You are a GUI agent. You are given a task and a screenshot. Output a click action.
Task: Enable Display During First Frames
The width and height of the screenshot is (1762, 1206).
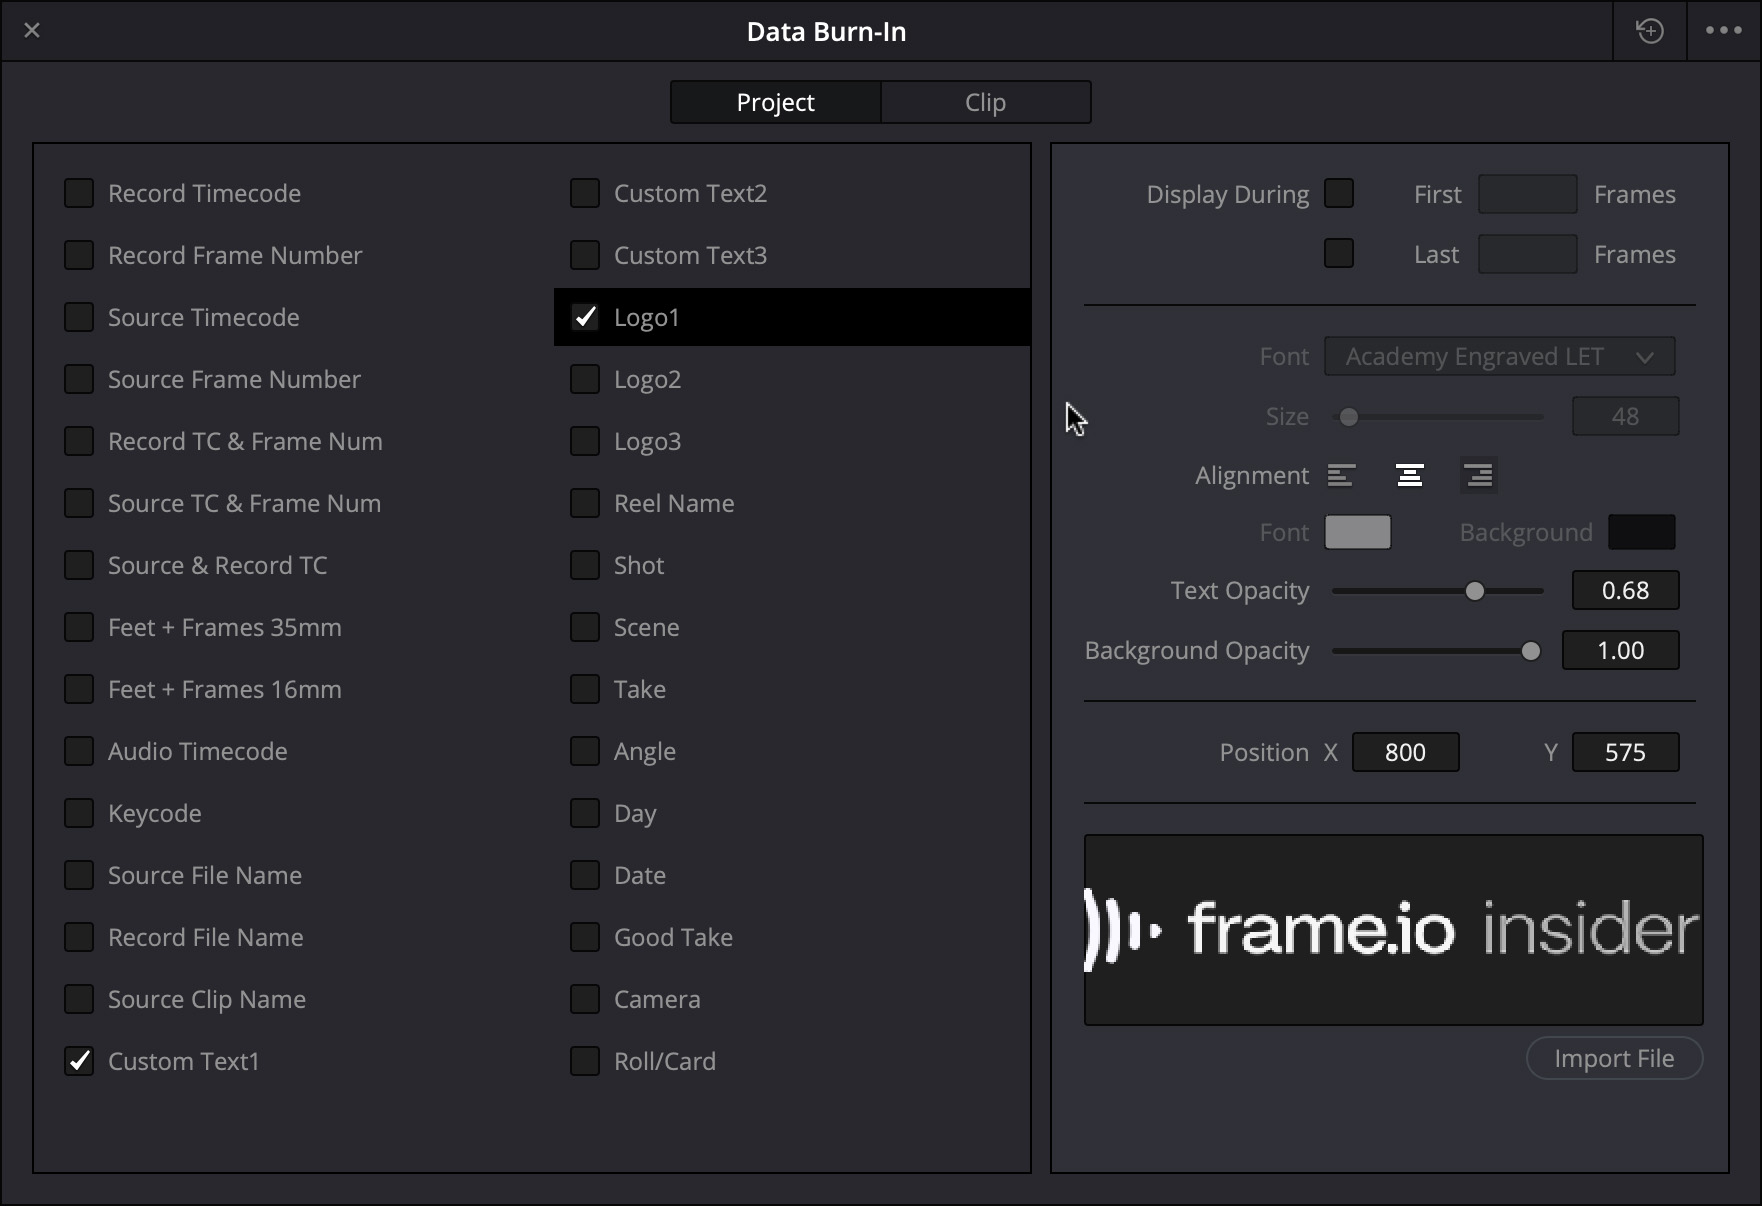tap(1339, 193)
